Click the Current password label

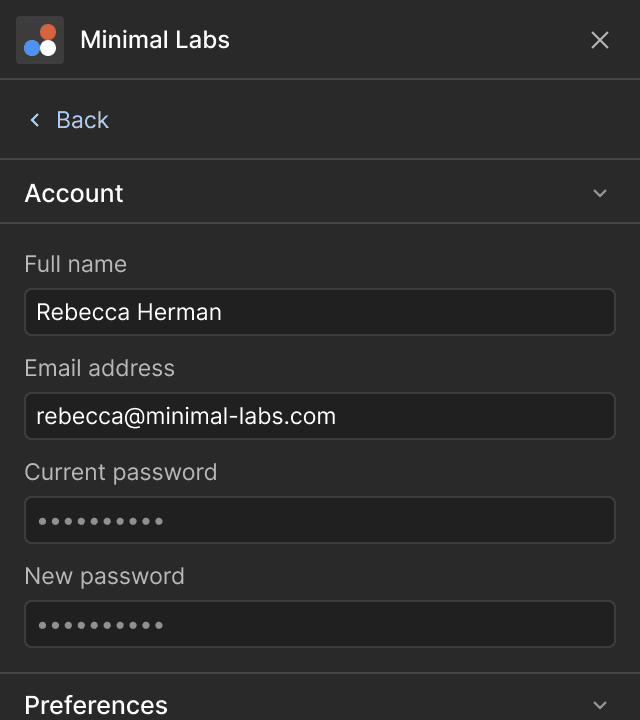pos(121,472)
